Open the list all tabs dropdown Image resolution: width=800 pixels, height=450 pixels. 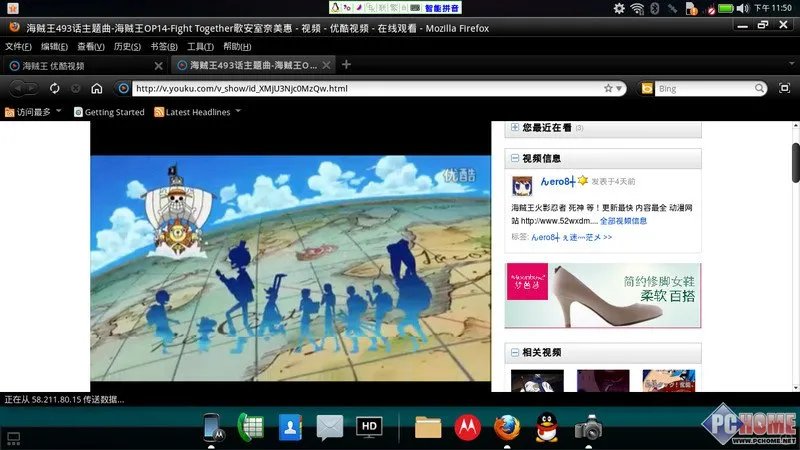pyautogui.click(x=792, y=64)
